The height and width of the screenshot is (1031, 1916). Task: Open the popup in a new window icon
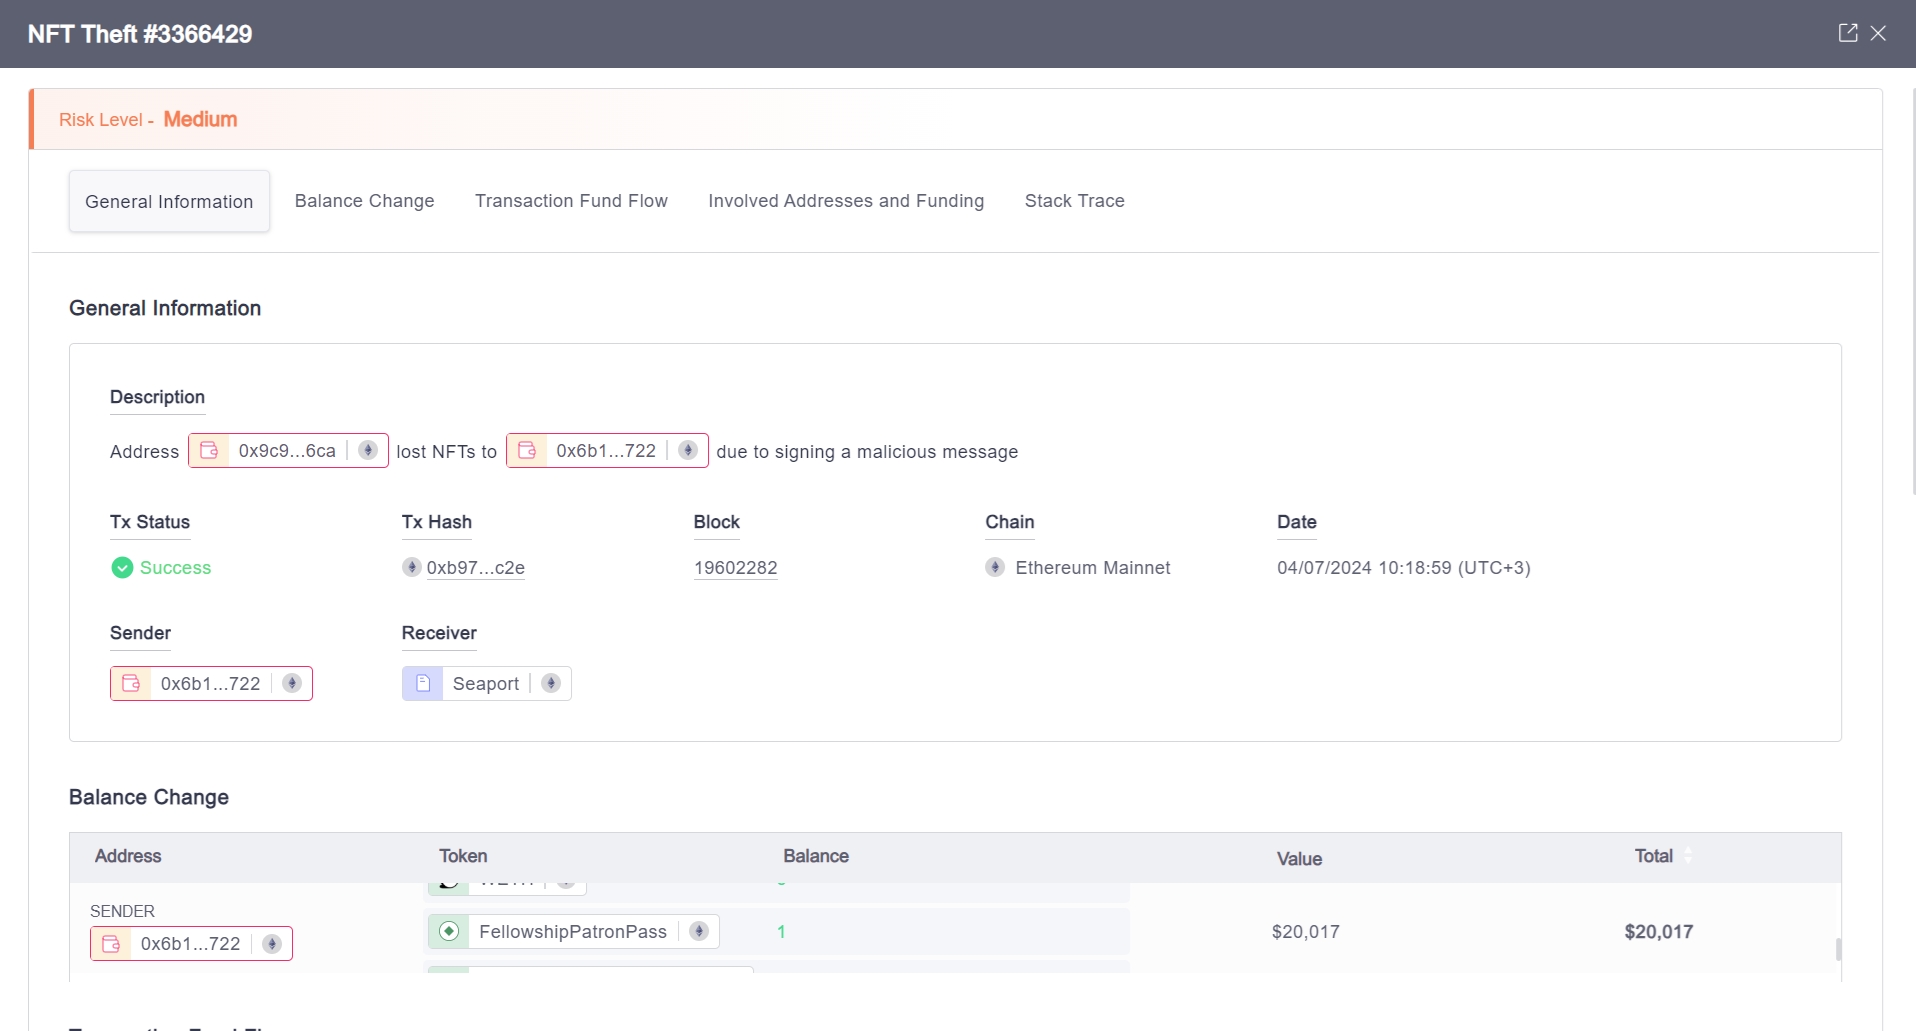tap(1847, 33)
